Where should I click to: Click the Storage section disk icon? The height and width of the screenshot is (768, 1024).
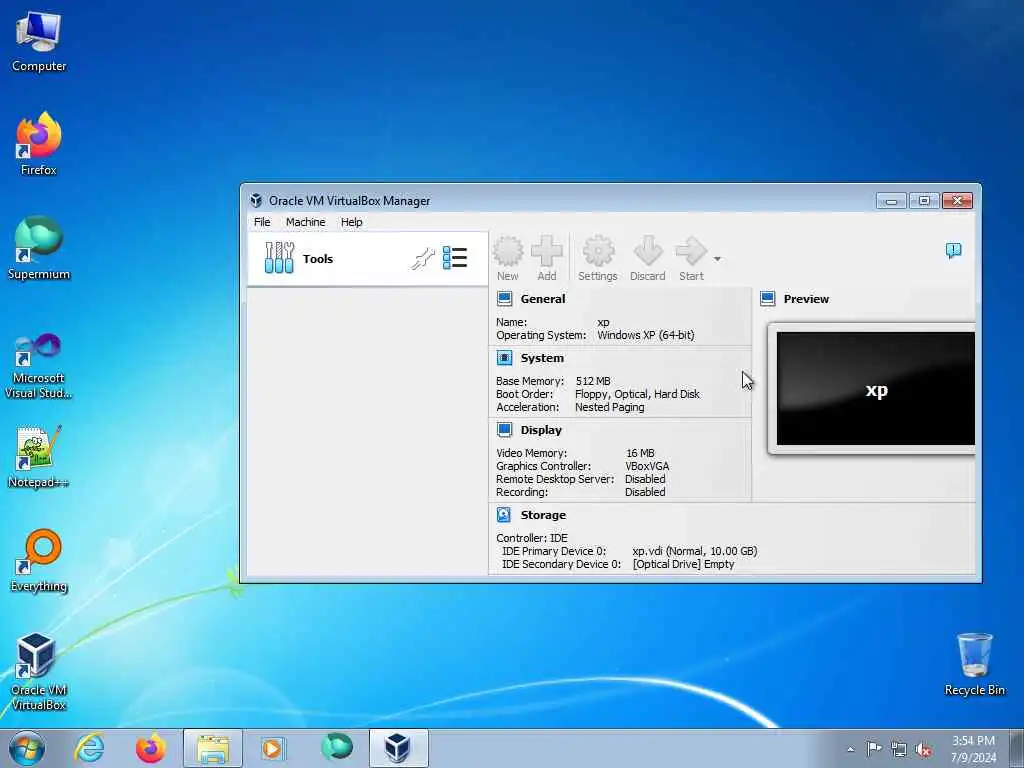pyautogui.click(x=504, y=515)
